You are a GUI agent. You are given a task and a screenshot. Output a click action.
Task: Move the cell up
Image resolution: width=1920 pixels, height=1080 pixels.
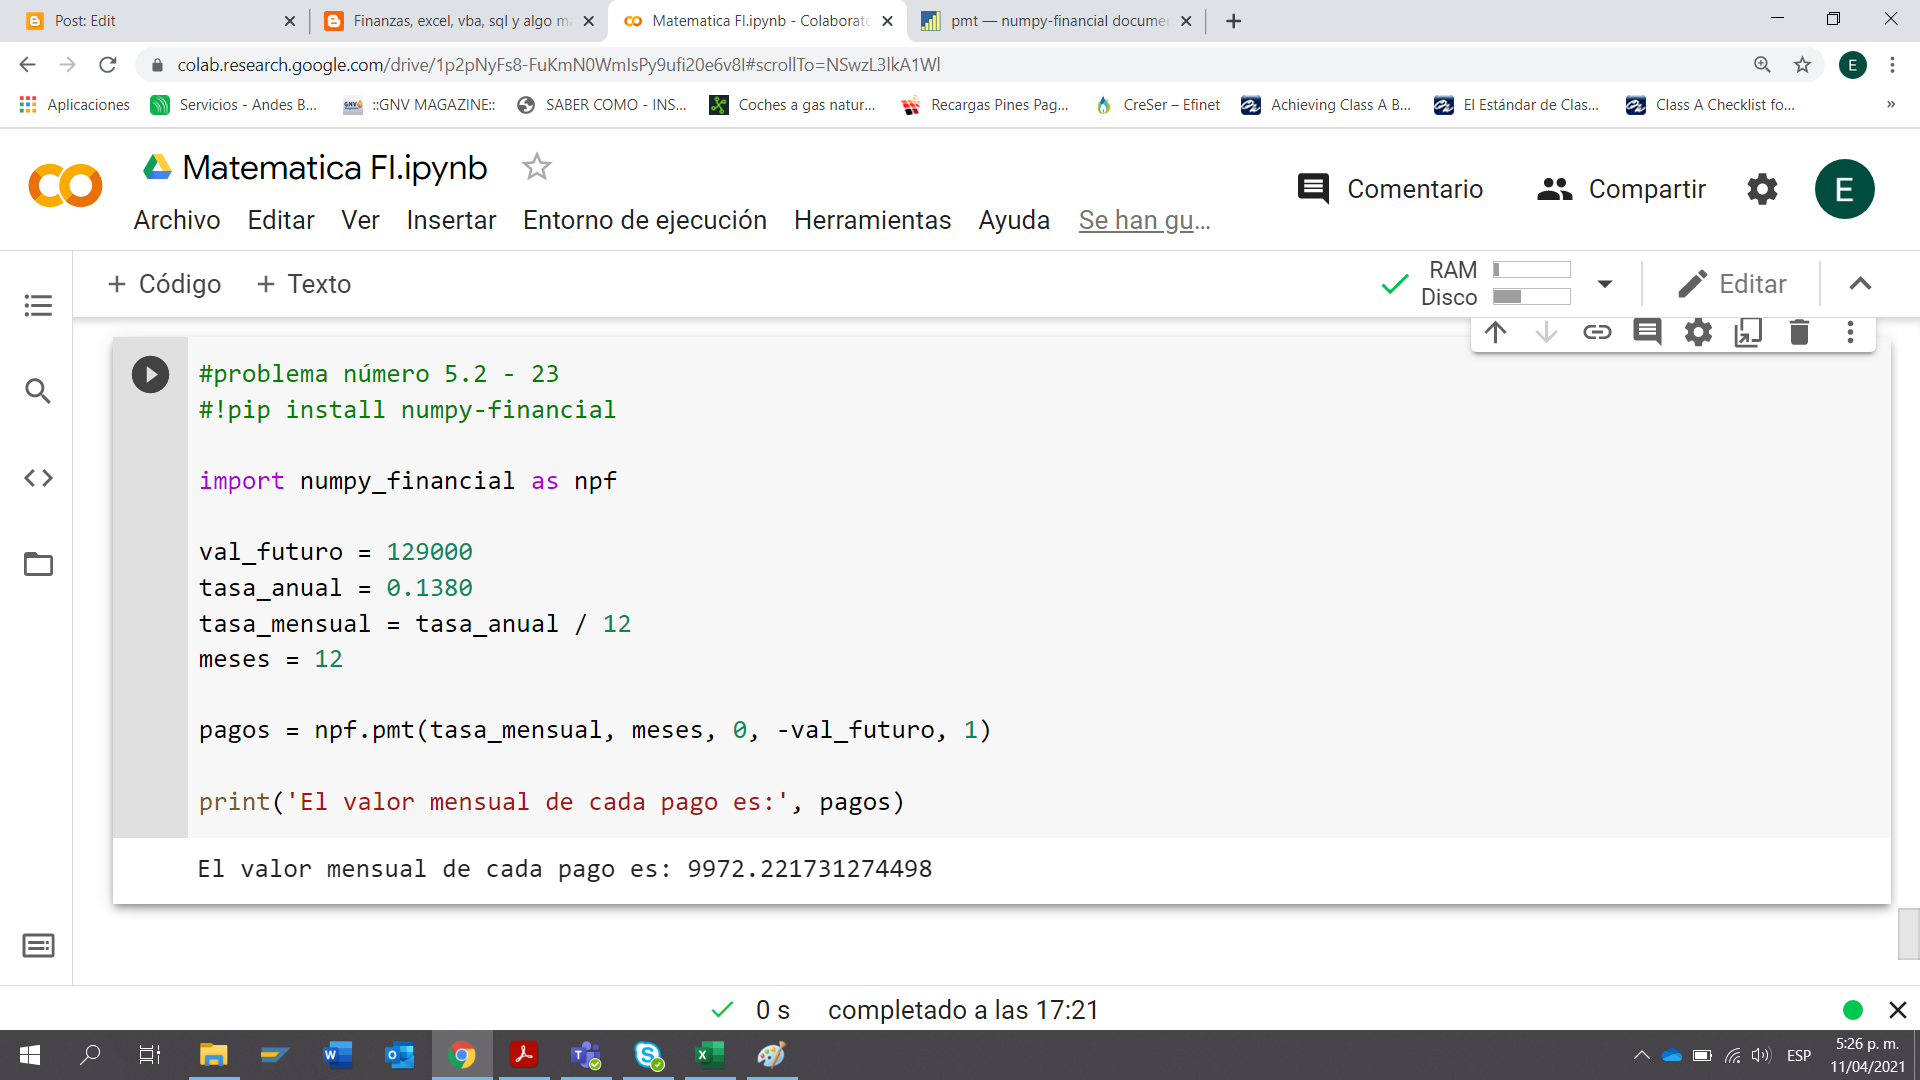[x=1496, y=332]
